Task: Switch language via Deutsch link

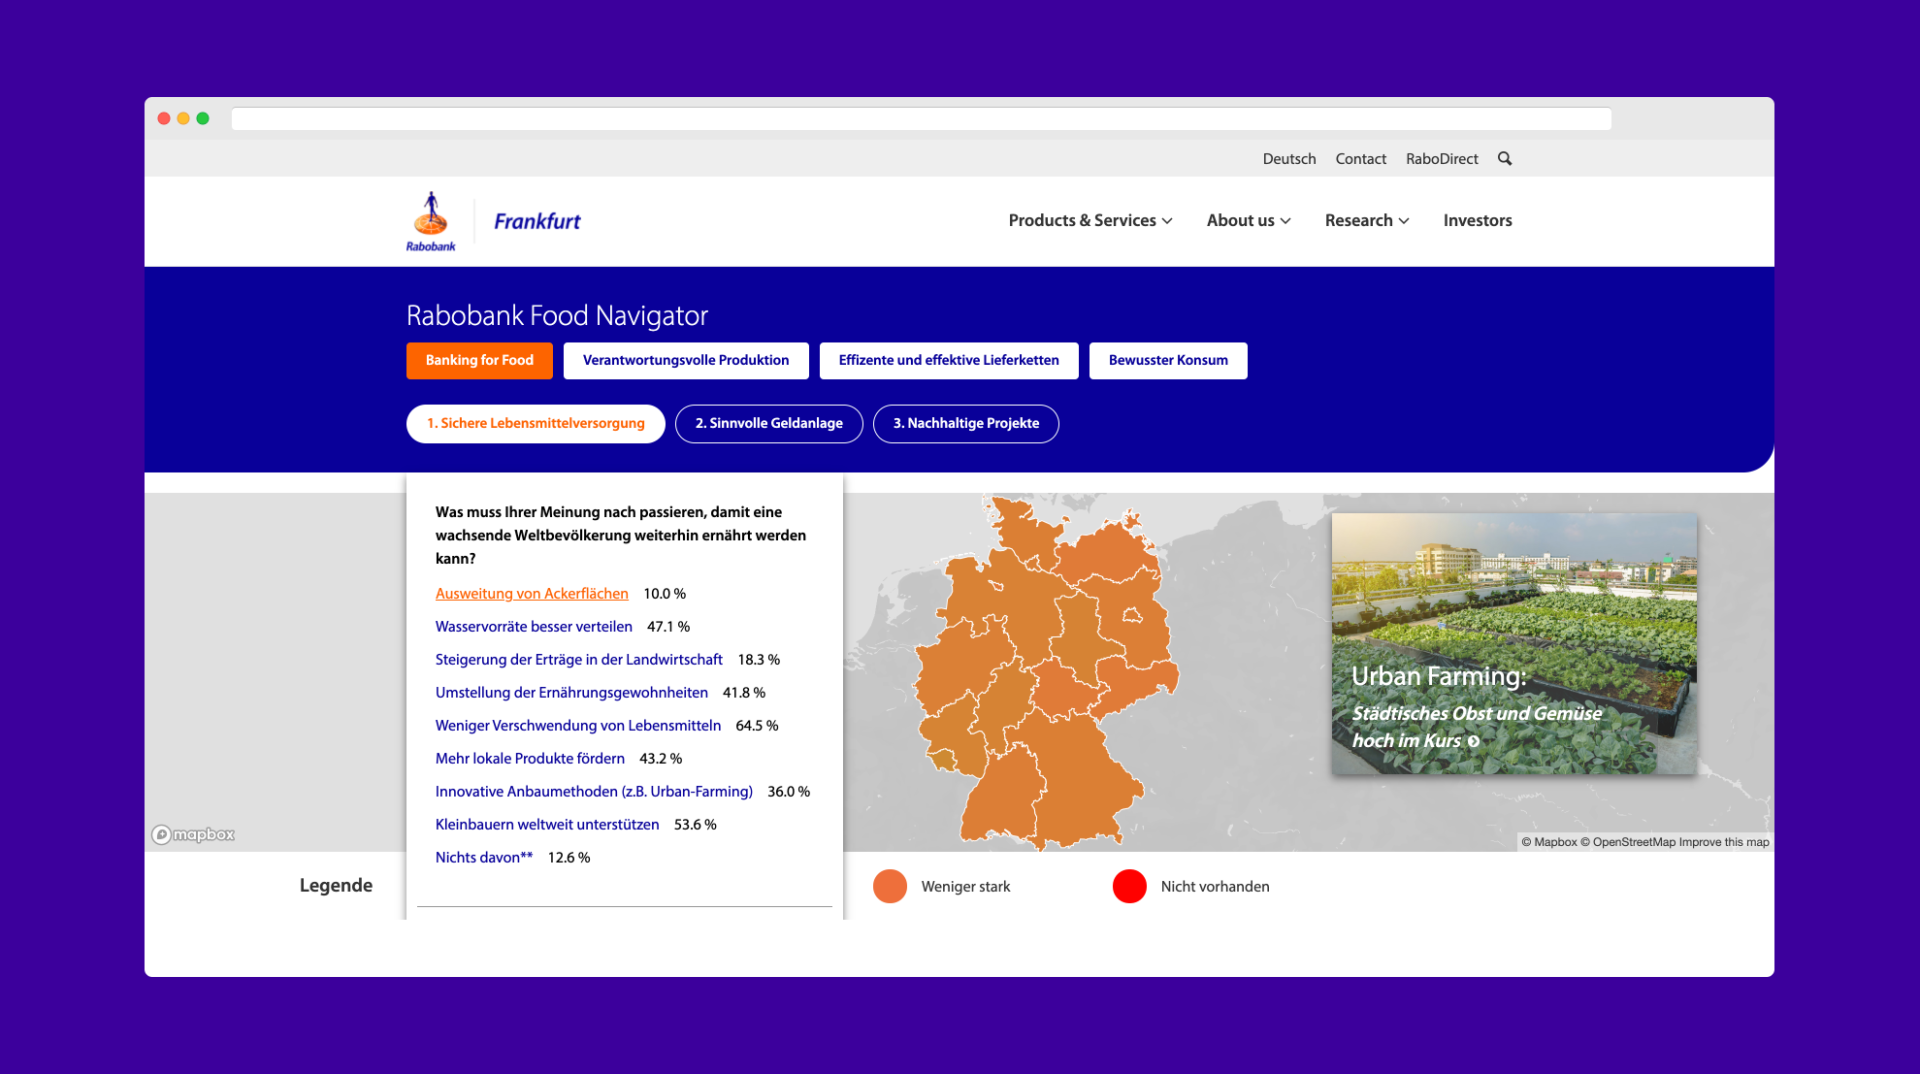Action: [1289, 158]
